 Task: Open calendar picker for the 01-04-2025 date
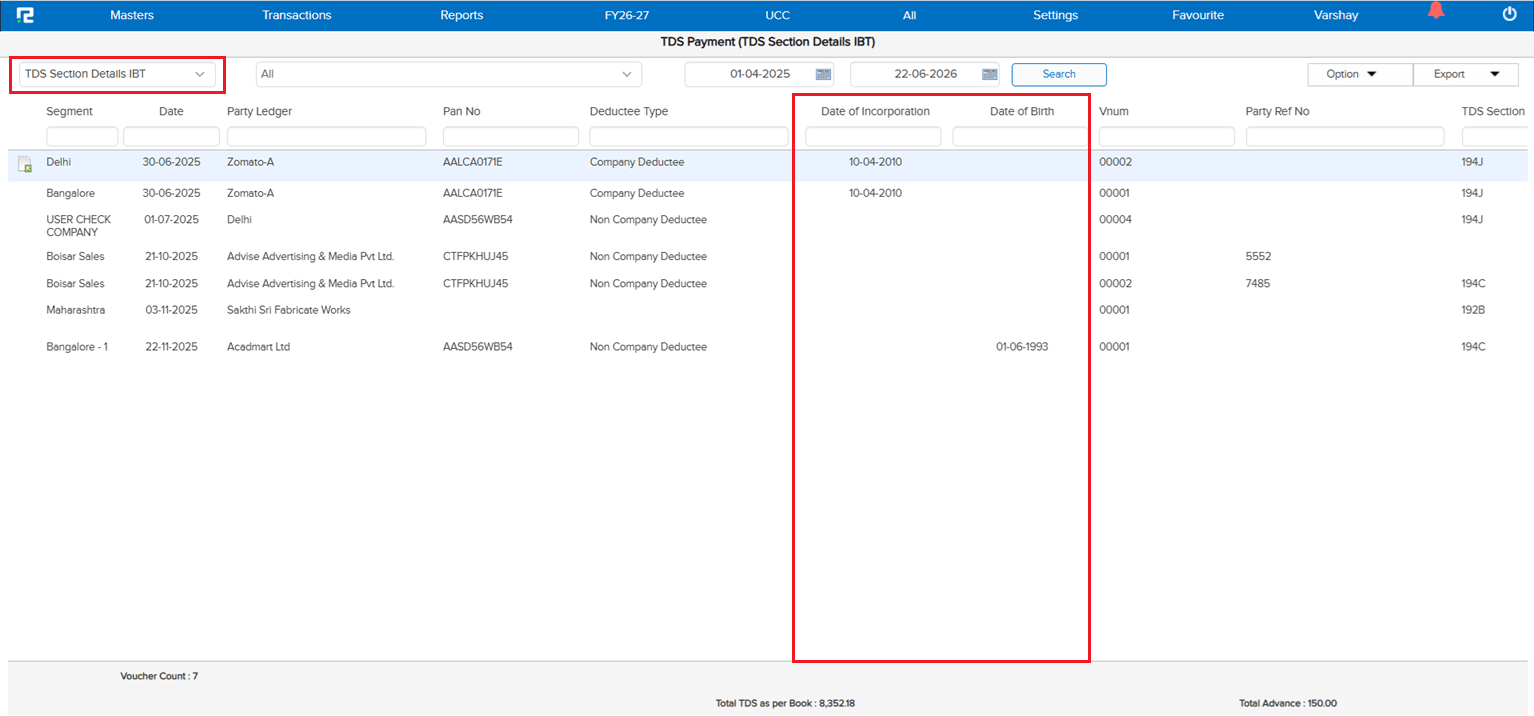(x=824, y=74)
